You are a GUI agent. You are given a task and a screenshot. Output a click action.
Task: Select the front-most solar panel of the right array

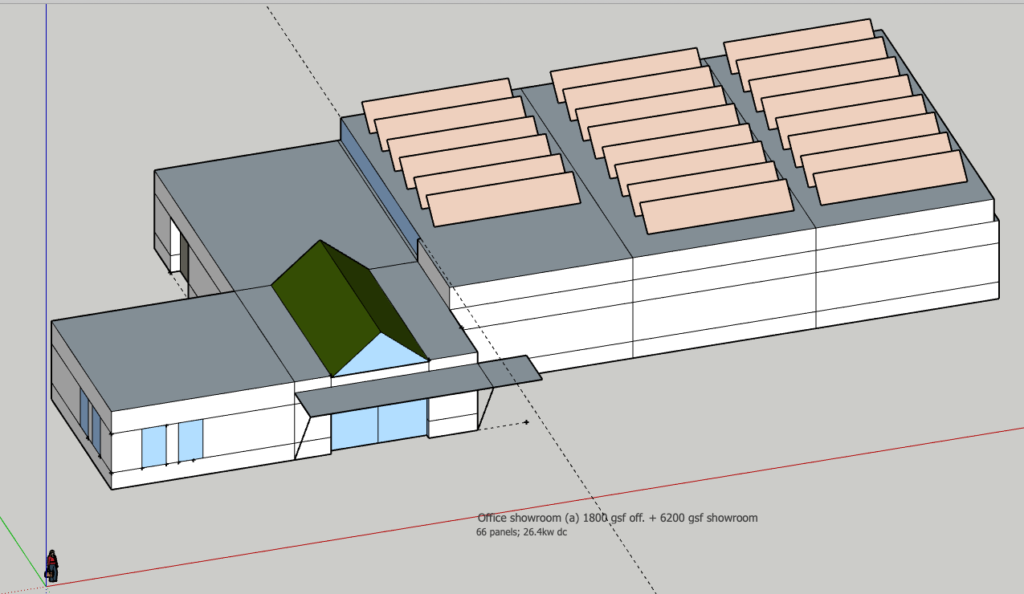click(x=890, y=178)
